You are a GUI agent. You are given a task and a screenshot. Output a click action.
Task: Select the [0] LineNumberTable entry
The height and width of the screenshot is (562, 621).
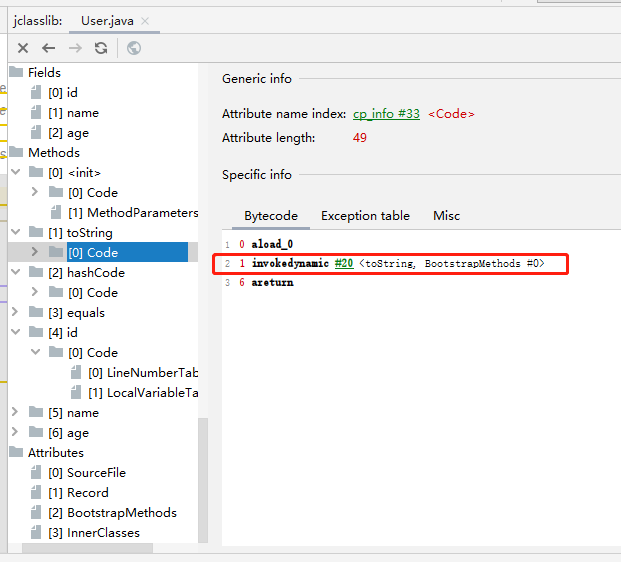[143, 373]
